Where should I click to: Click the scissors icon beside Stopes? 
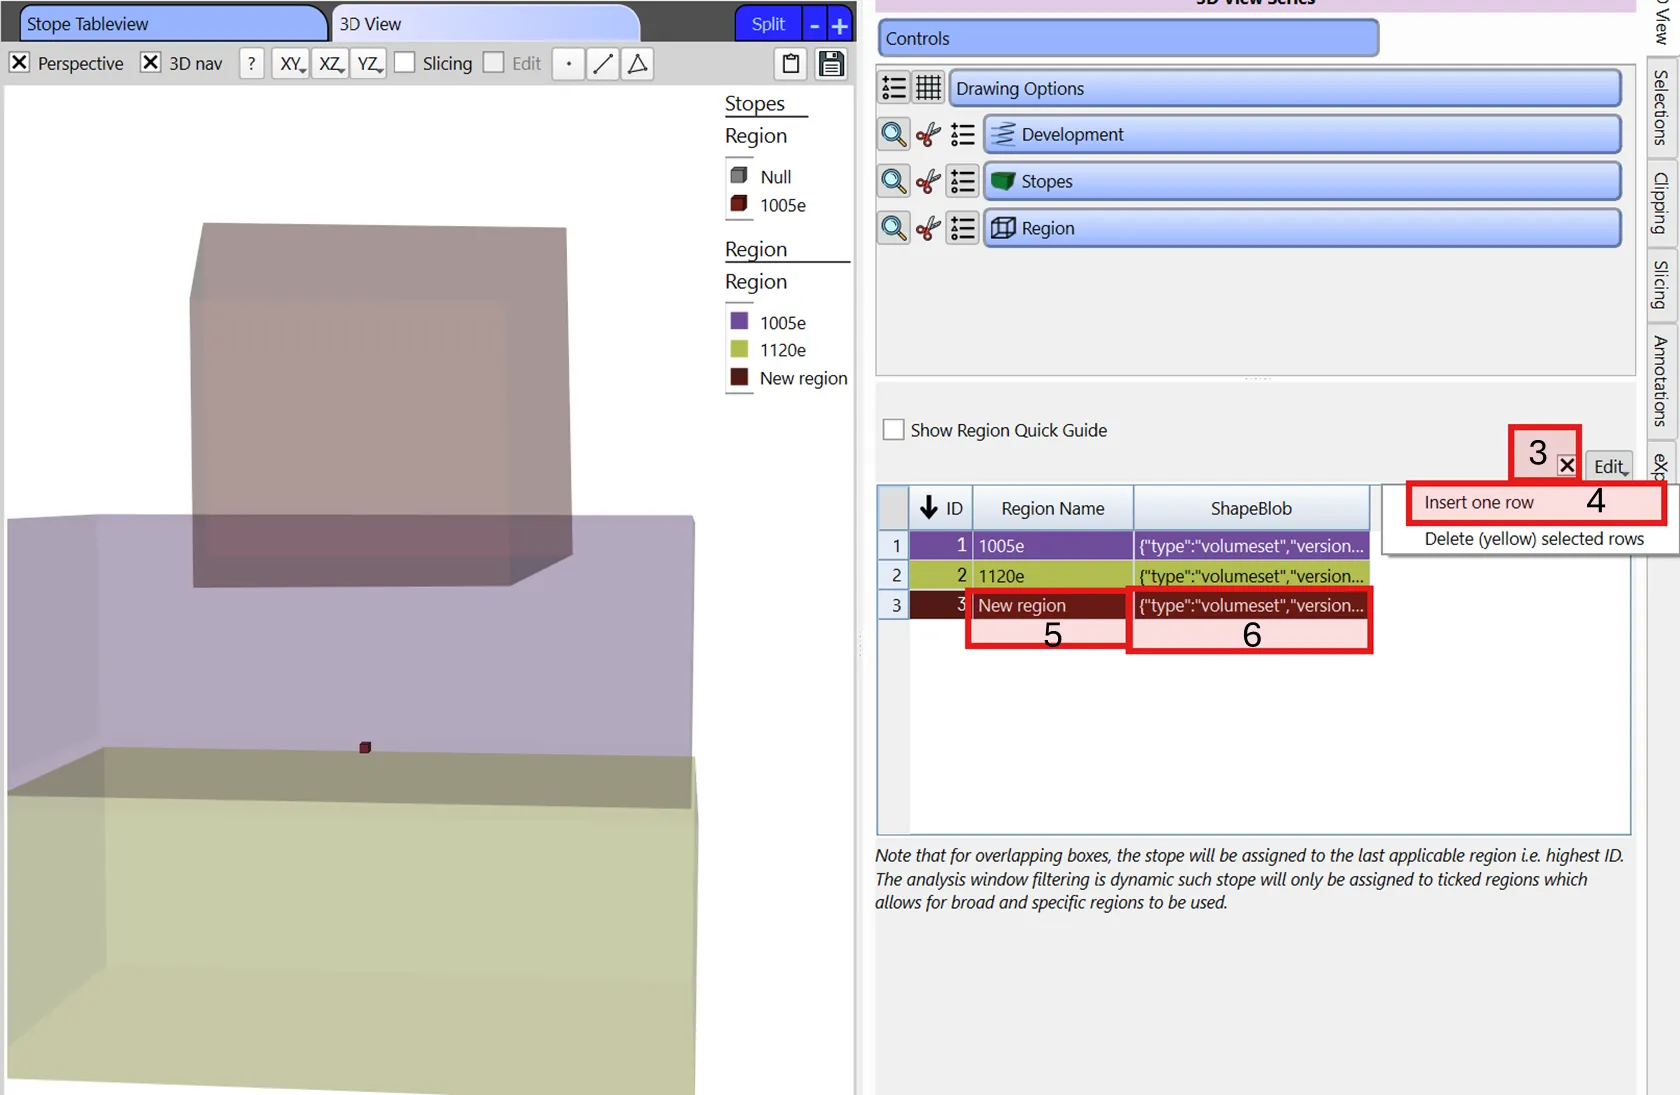coord(928,181)
